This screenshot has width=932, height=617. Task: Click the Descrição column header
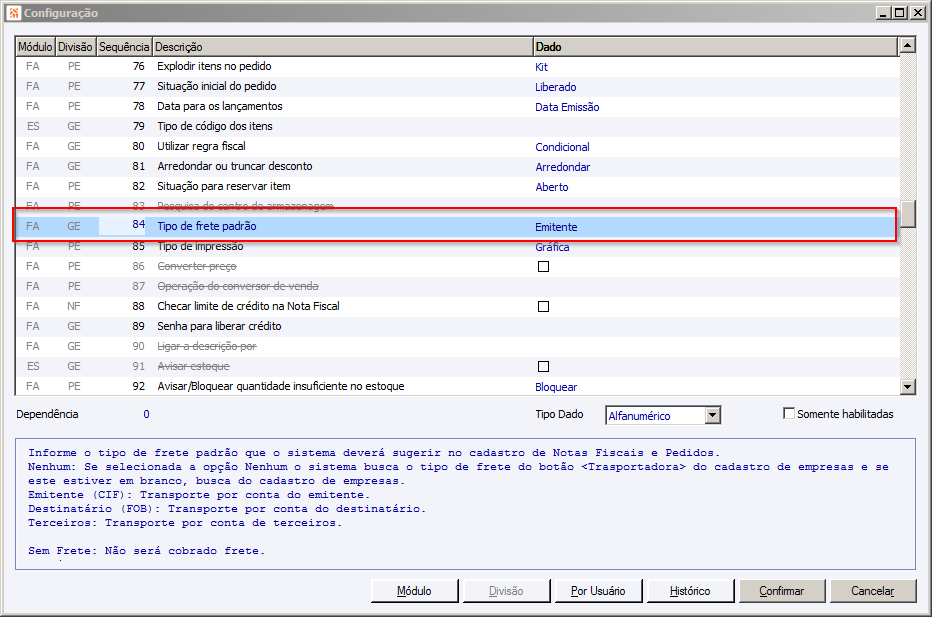click(342, 46)
